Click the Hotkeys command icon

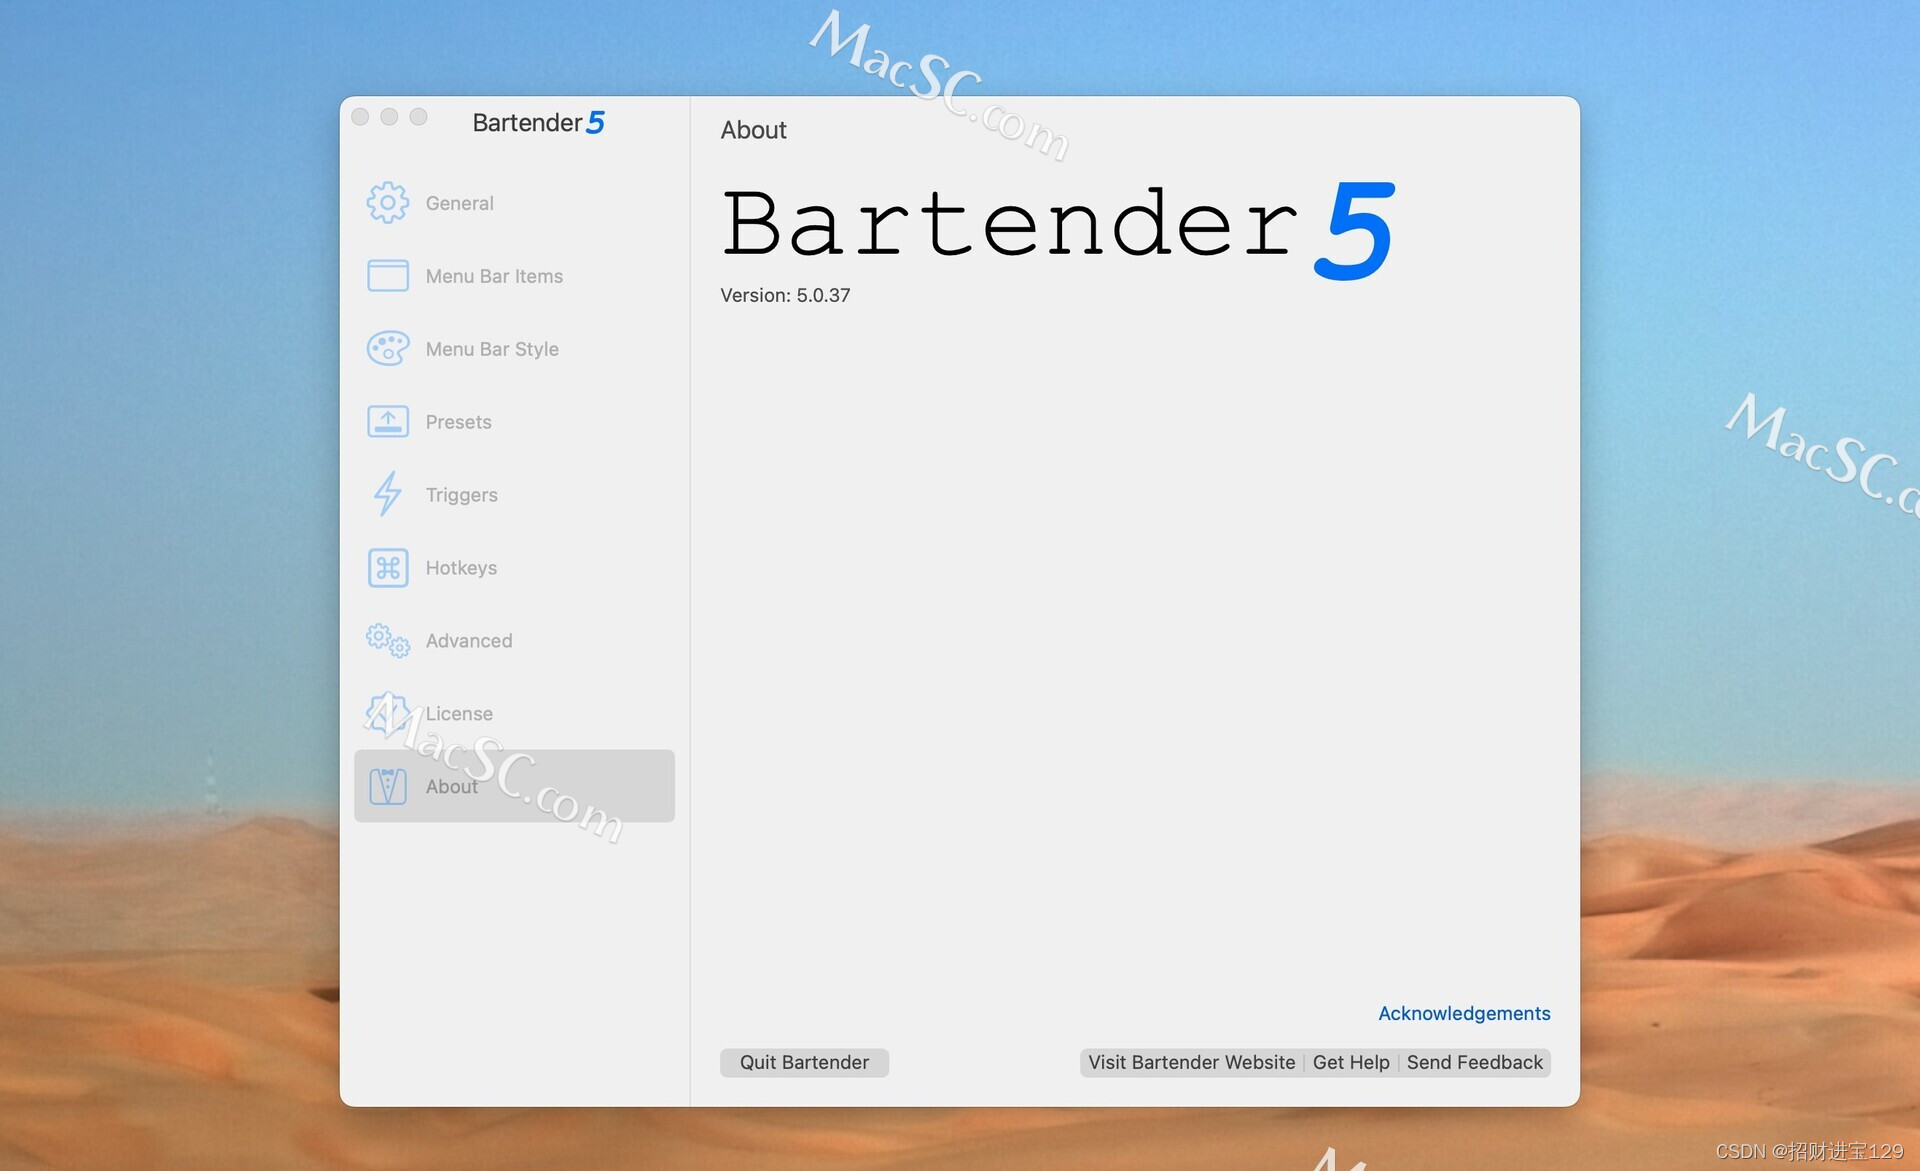click(389, 566)
